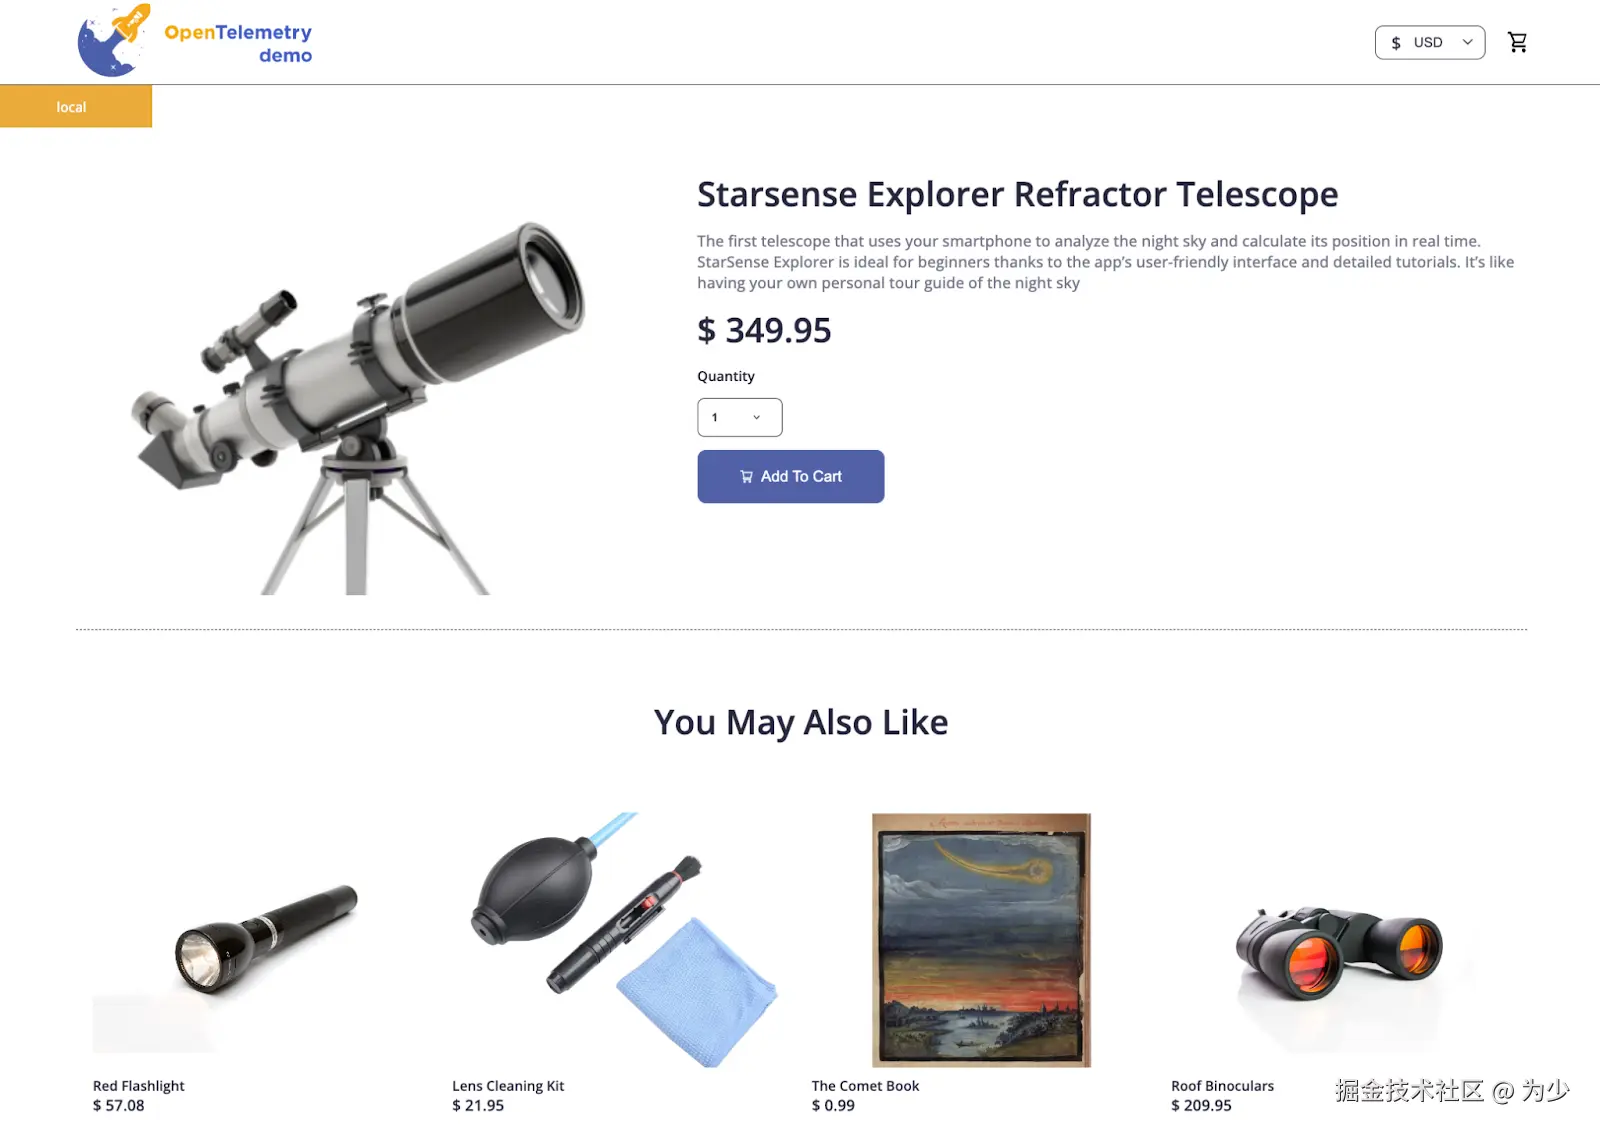Click the dollar sign in currency selector
The width and height of the screenshot is (1600, 1134).
pyautogui.click(x=1396, y=43)
